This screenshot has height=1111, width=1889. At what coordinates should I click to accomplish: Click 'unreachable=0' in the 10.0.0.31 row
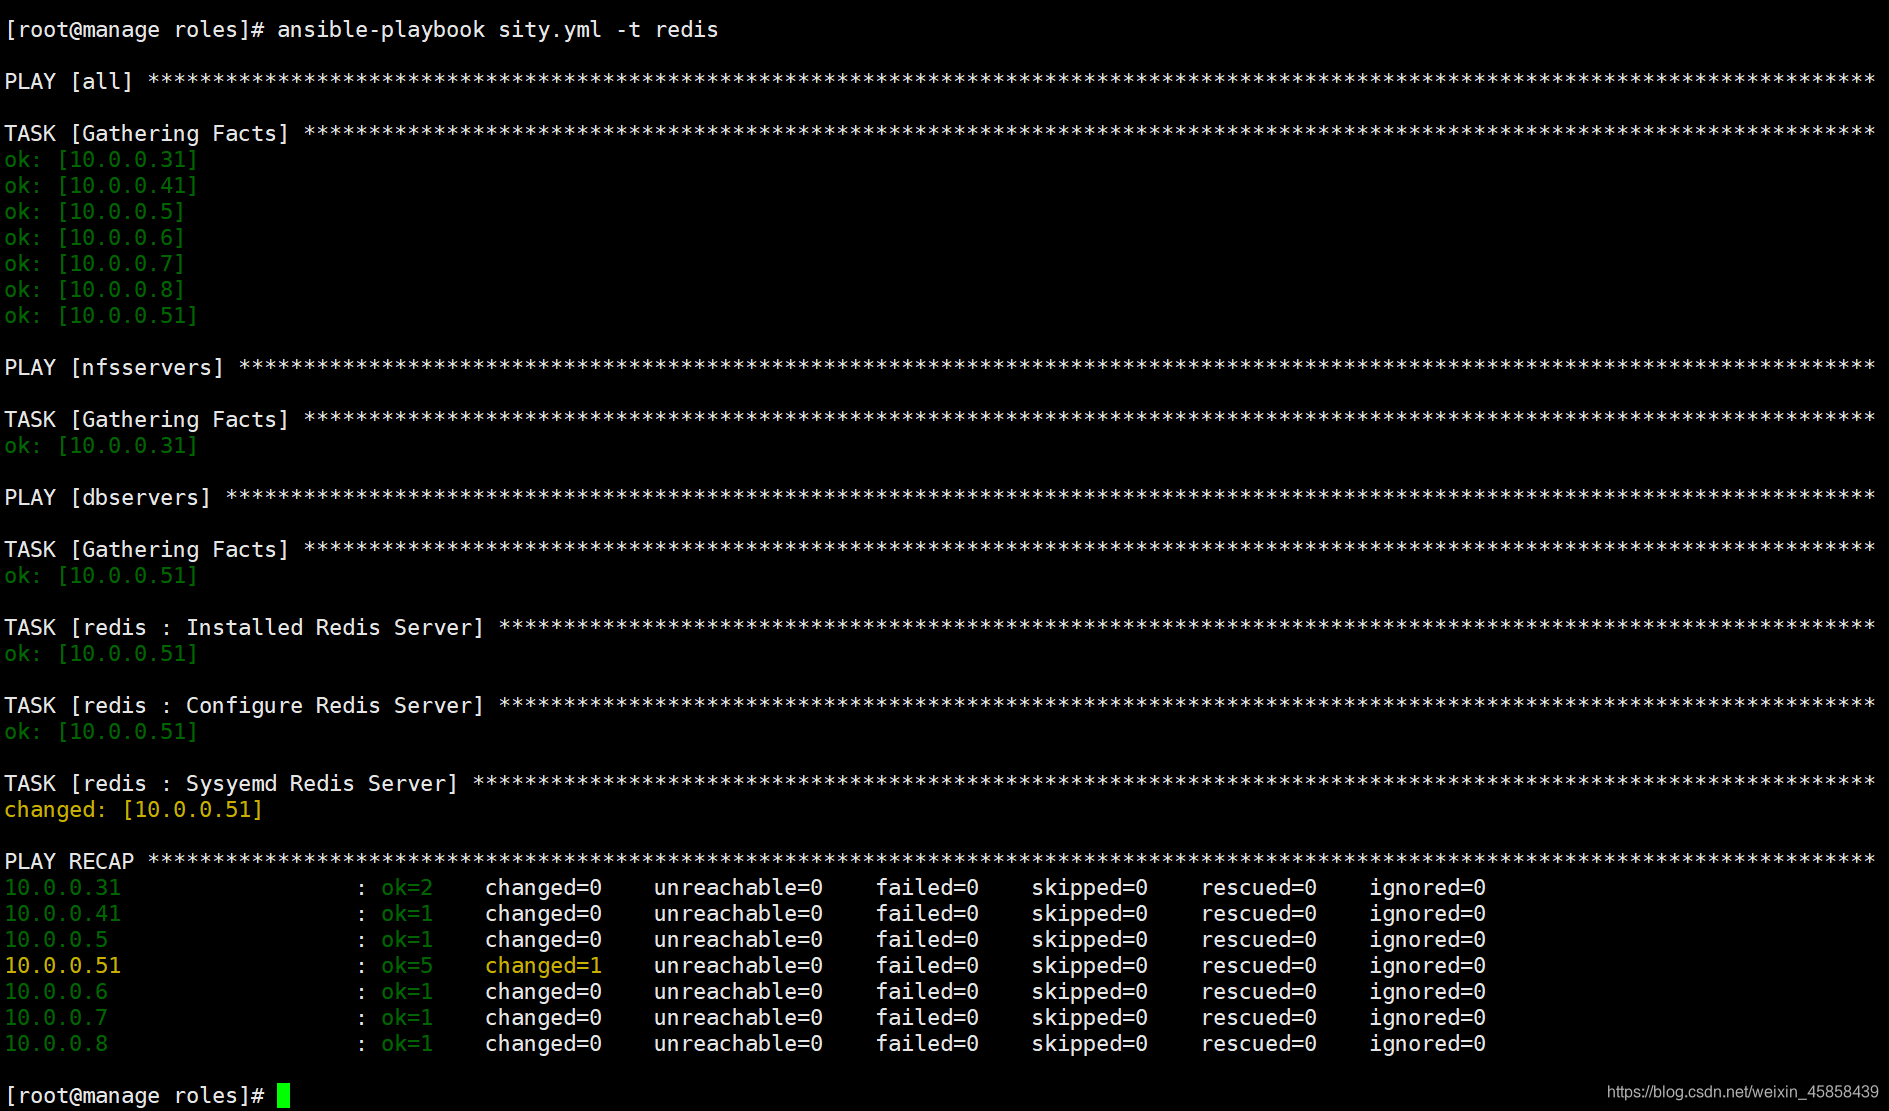[738, 888]
